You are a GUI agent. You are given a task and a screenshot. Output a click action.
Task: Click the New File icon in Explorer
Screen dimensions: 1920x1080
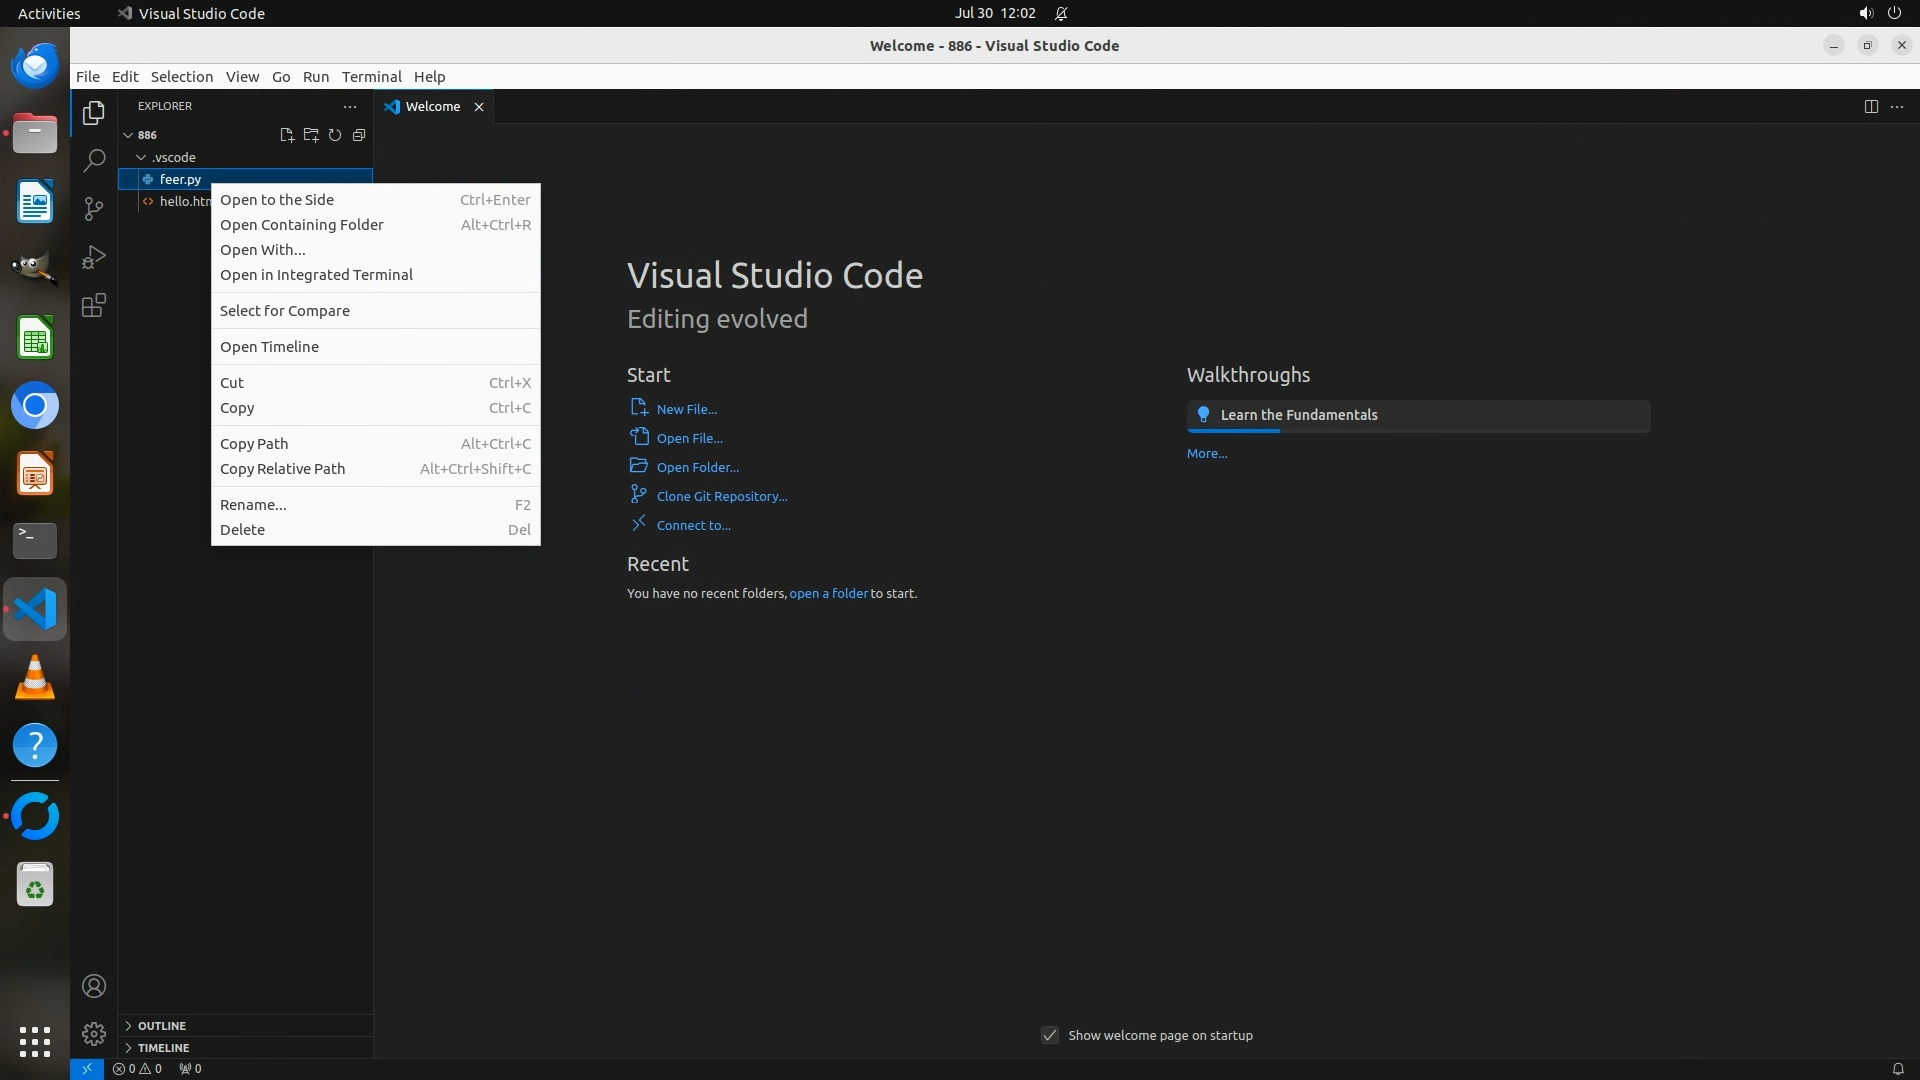(x=287, y=135)
